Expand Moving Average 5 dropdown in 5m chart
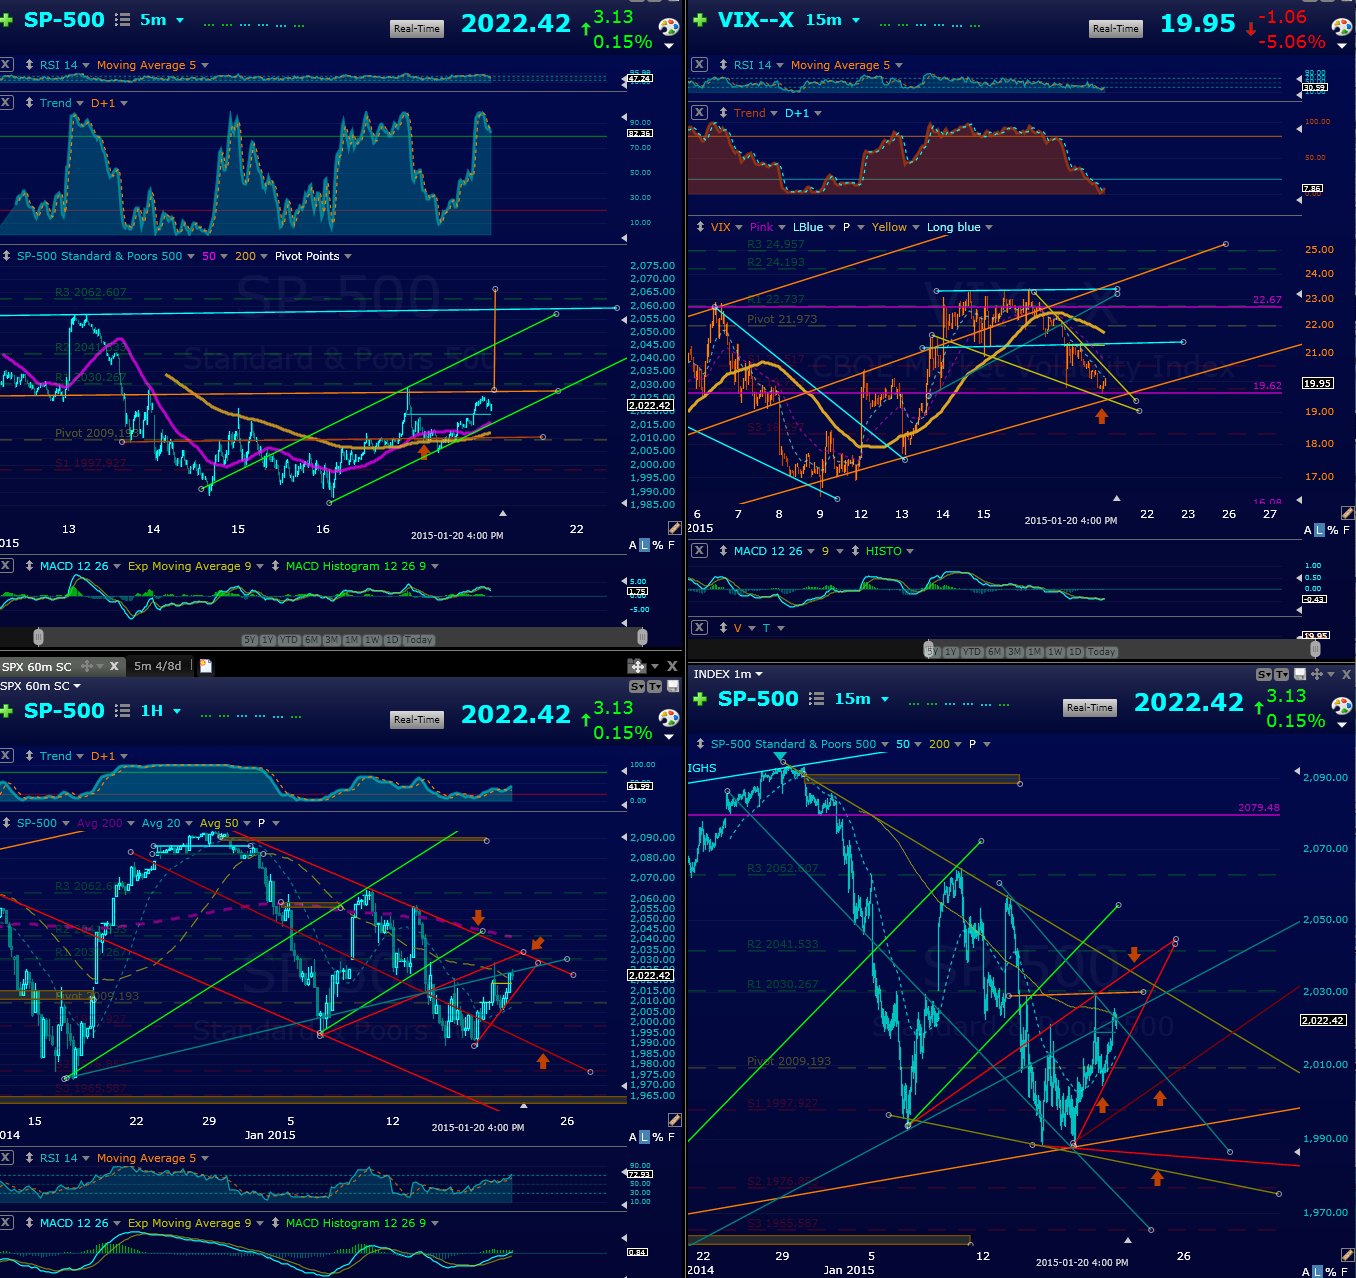The height and width of the screenshot is (1278, 1356). 205,65
